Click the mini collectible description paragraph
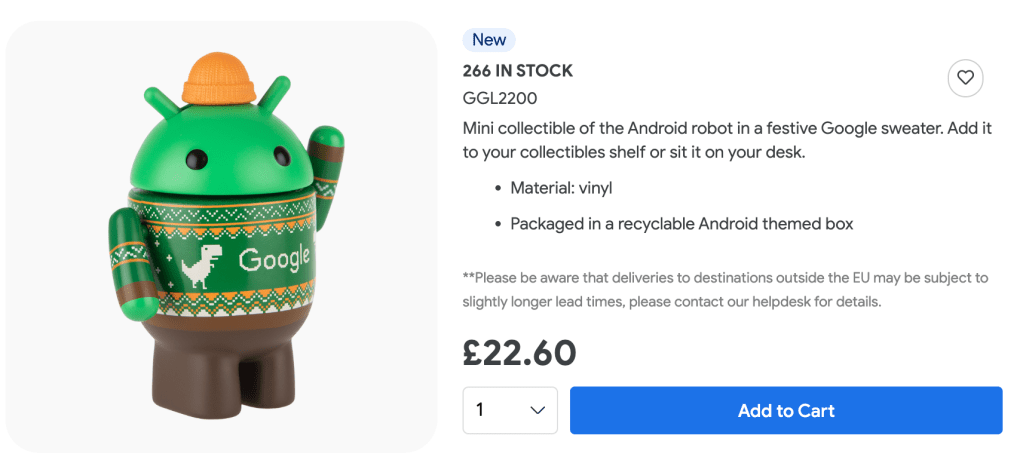 click(708, 140)
